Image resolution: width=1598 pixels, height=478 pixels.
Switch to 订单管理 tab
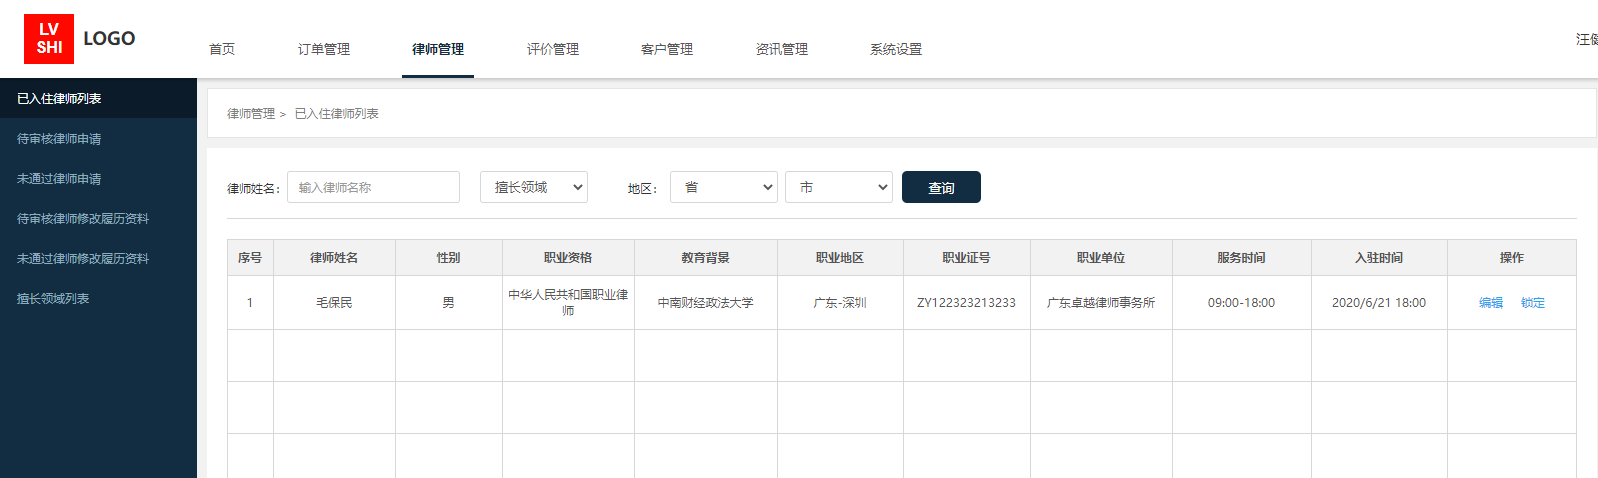[324, 49]
